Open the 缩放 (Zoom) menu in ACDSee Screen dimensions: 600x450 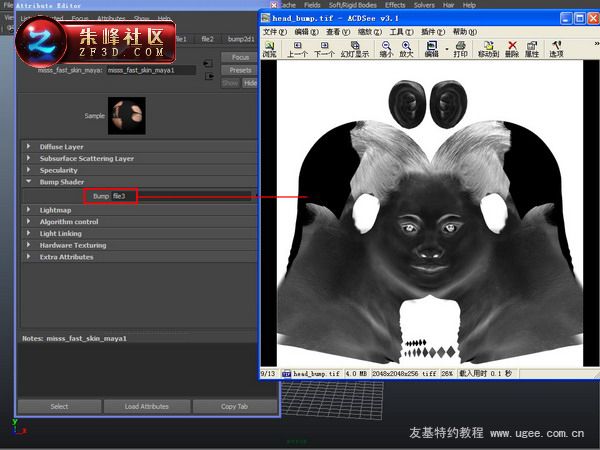tap(370, 32)
